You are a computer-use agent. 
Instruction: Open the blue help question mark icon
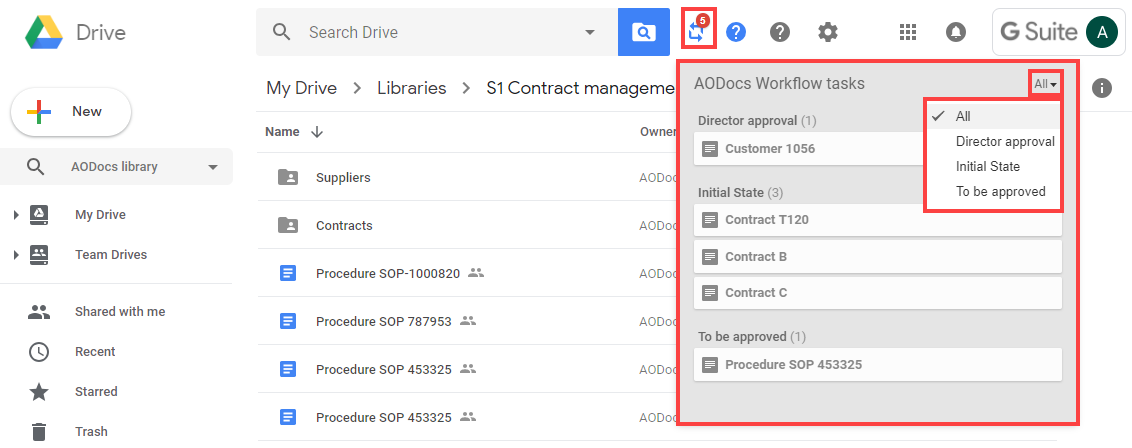pyautogui.click(x=736, y=32)
